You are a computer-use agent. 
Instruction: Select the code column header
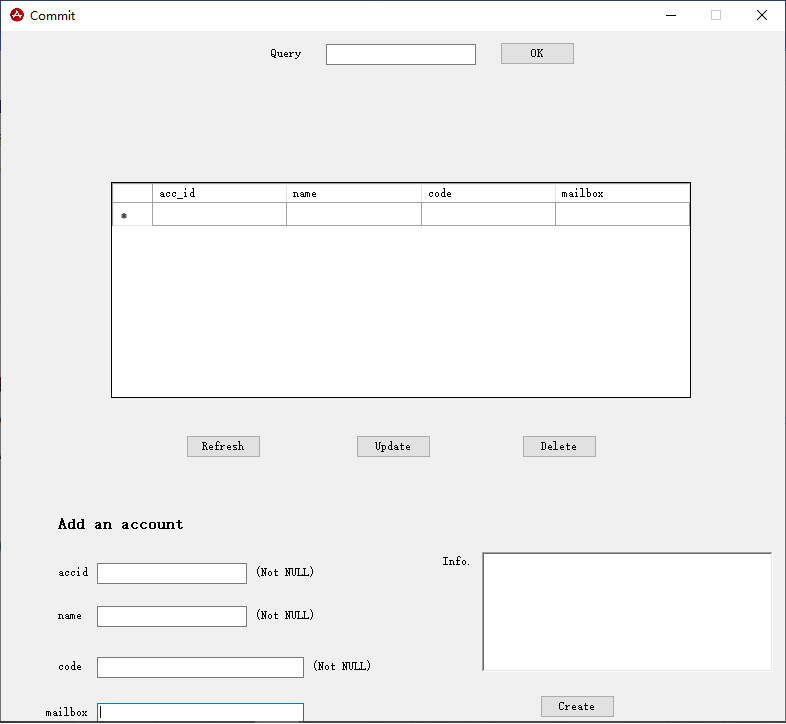[488, 194]
